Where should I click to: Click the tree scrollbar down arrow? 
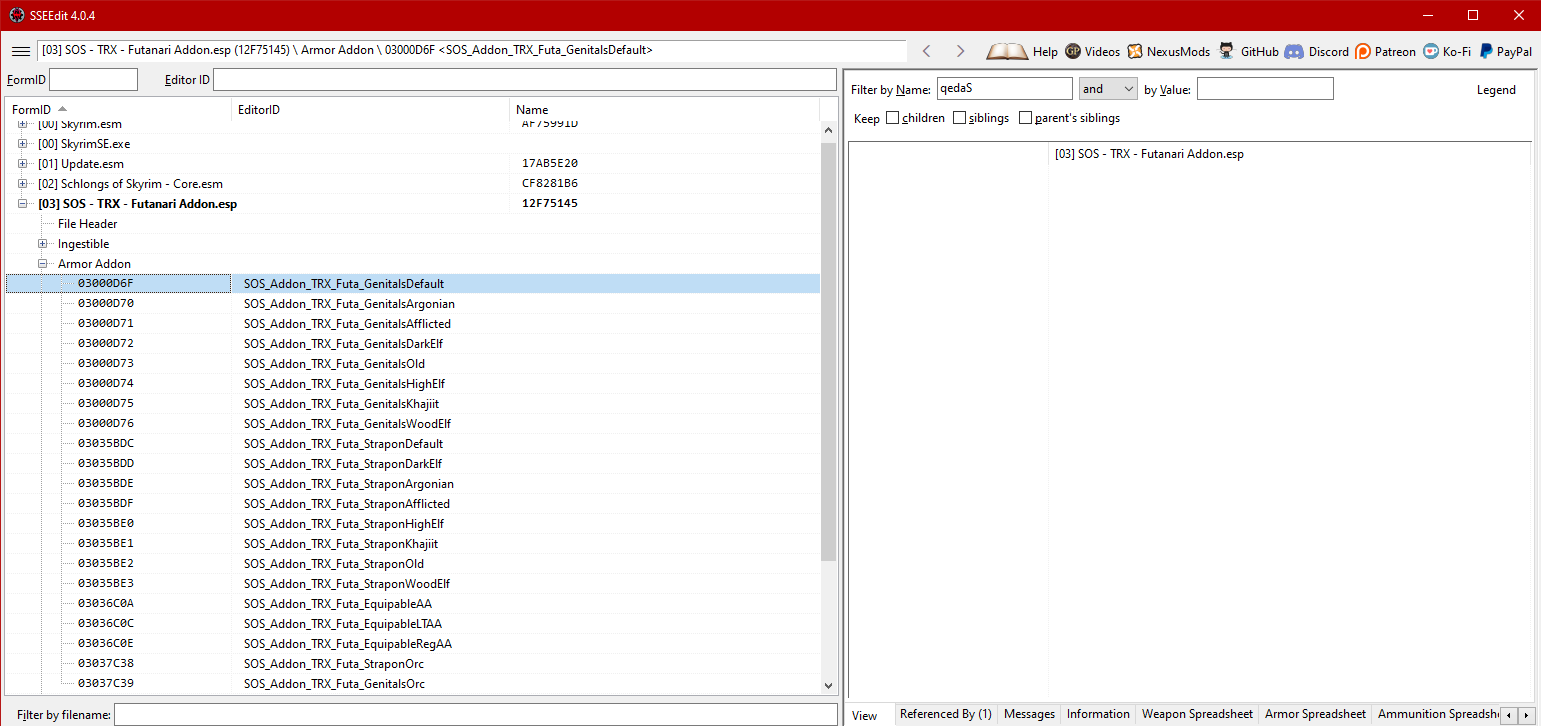(x=828, y=685)
